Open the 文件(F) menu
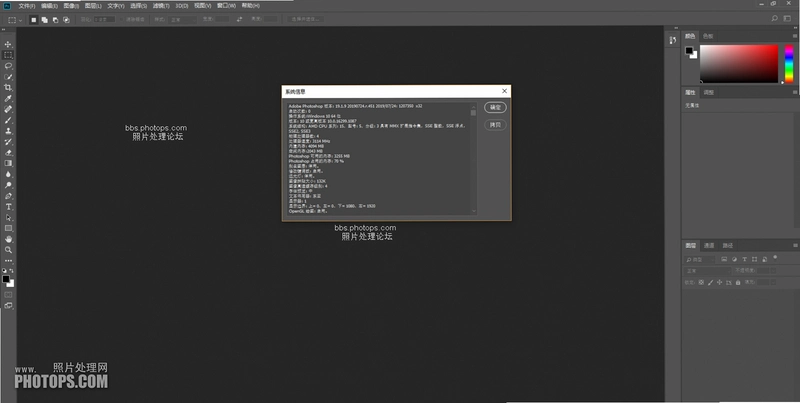The height and width of the screenshot is (403, 800). [x=27, y=6]
